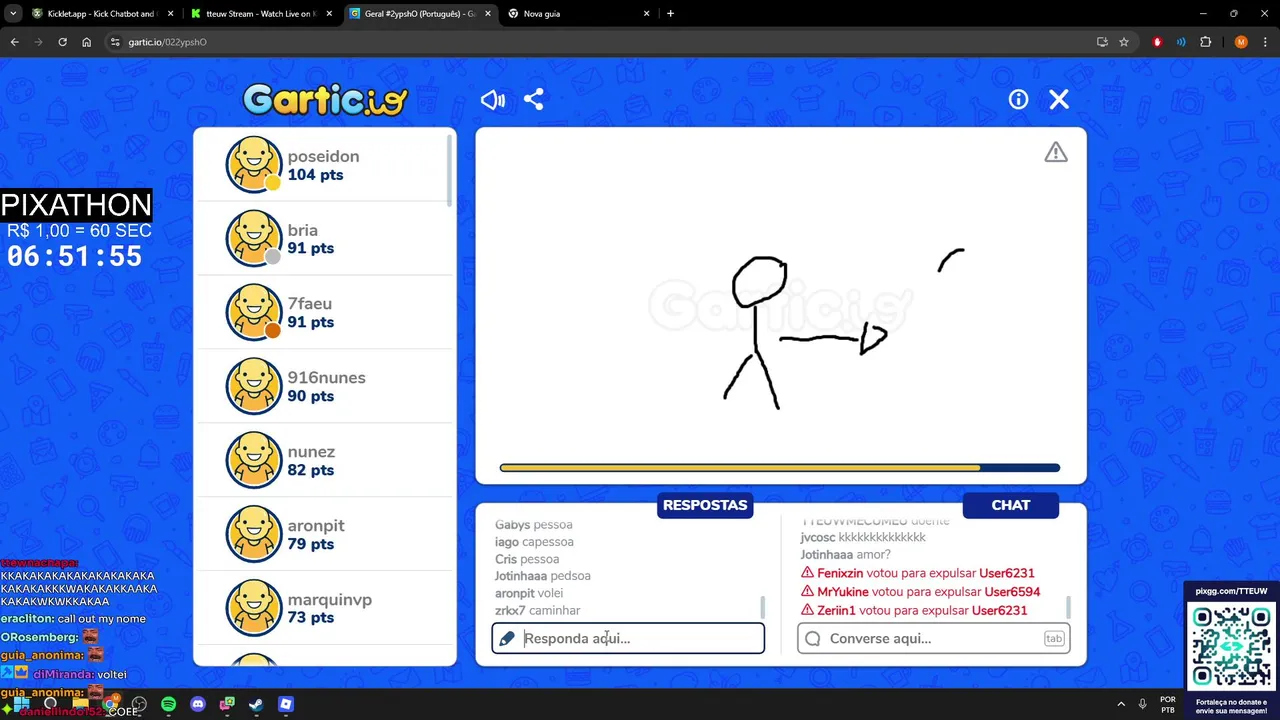Open the tab search dropdown
The height and width of the screenshot is (720, 1280).
click(13, 14)
